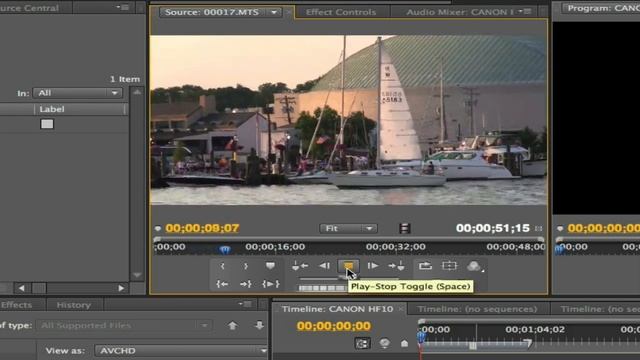This screenshot has height=360, width=640.
Task: Open the Source: 00017.MTS clip dropdown
Action: (274, 13)
